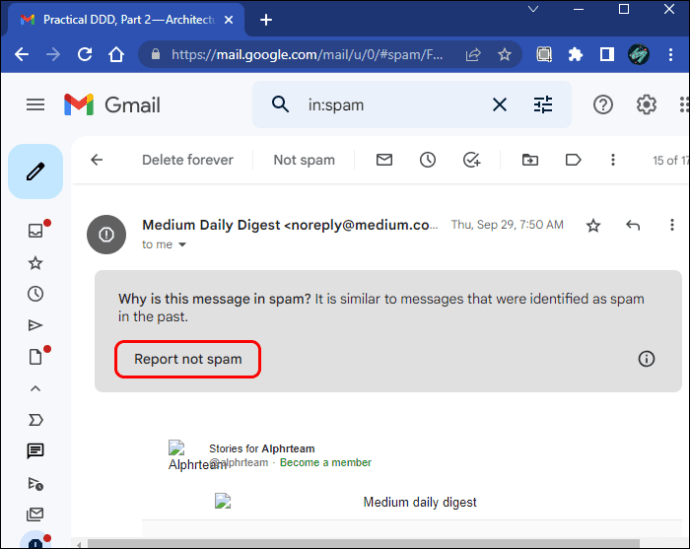
Task: Close the Practical DDD tab
Action: tap(228, 20)
